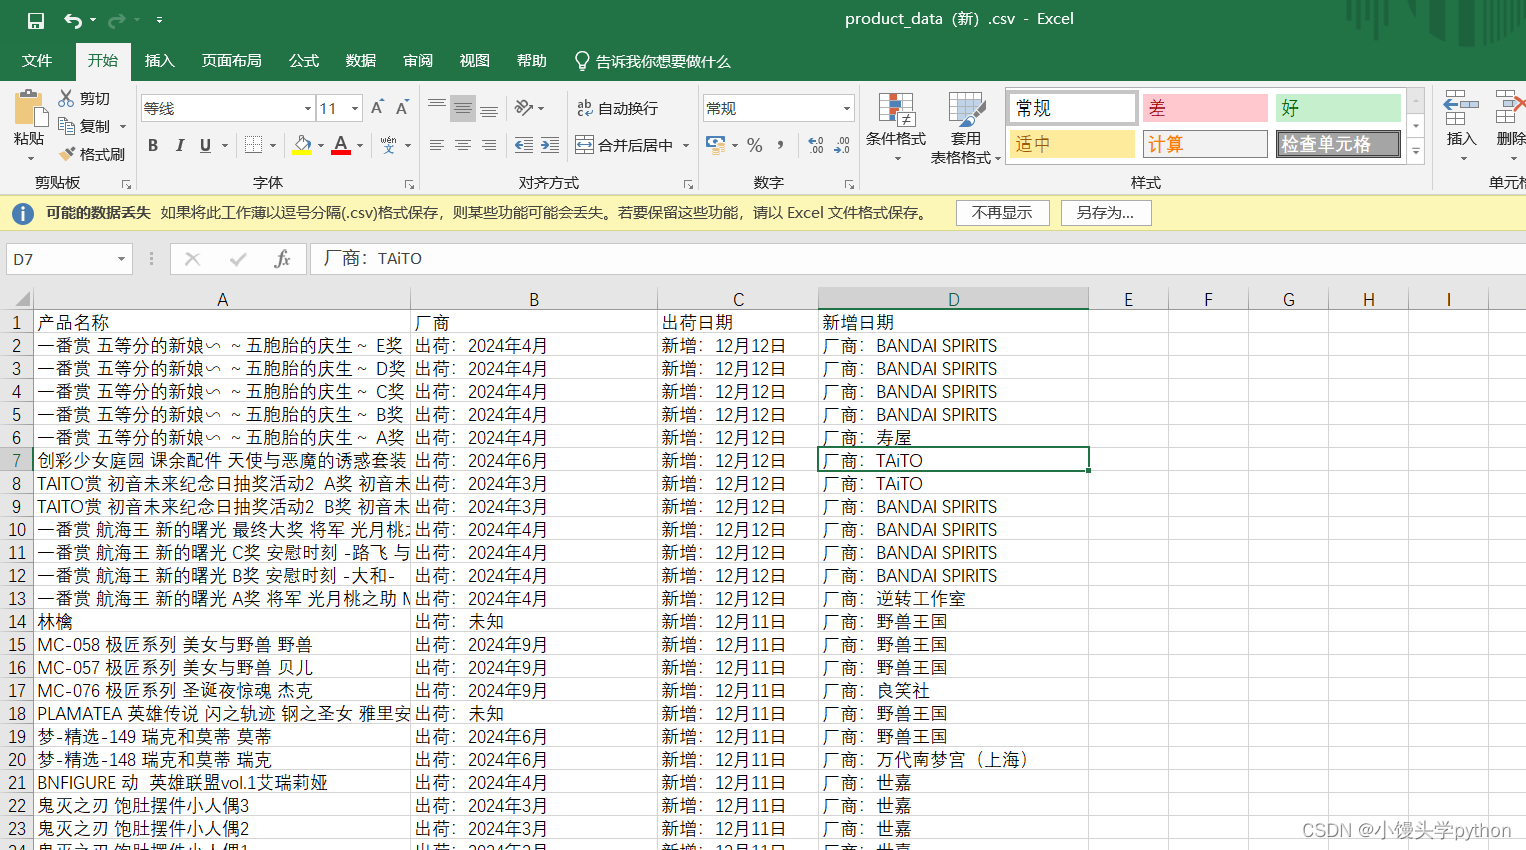The height and width of the screenshot is (850, 1526).
Task: Switch to the 插入 Insert tab
Action: (x=160, y=61)
